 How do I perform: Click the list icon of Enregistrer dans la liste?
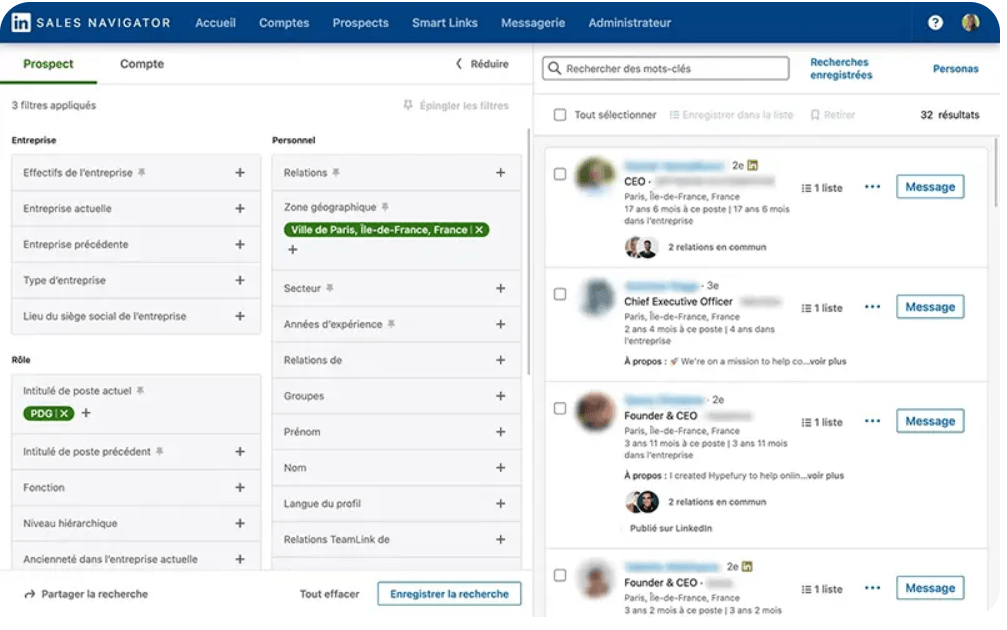point(674,115)
